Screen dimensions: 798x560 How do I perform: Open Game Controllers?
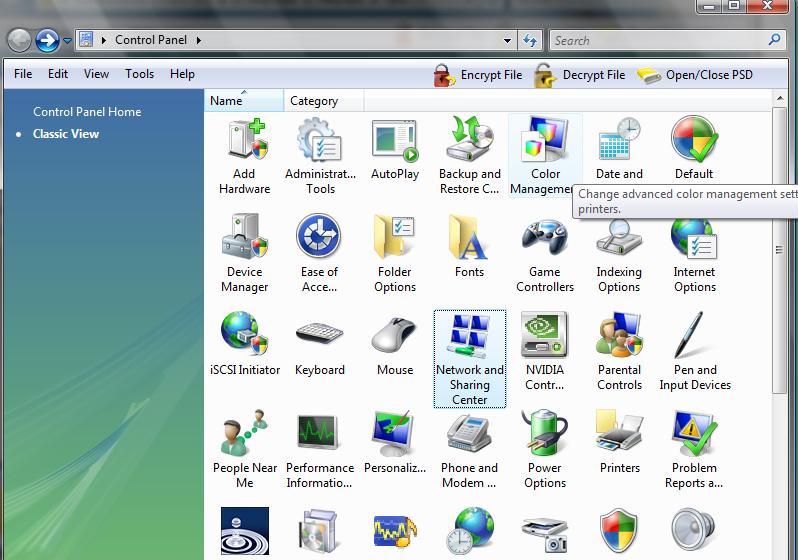click(545, 254)
